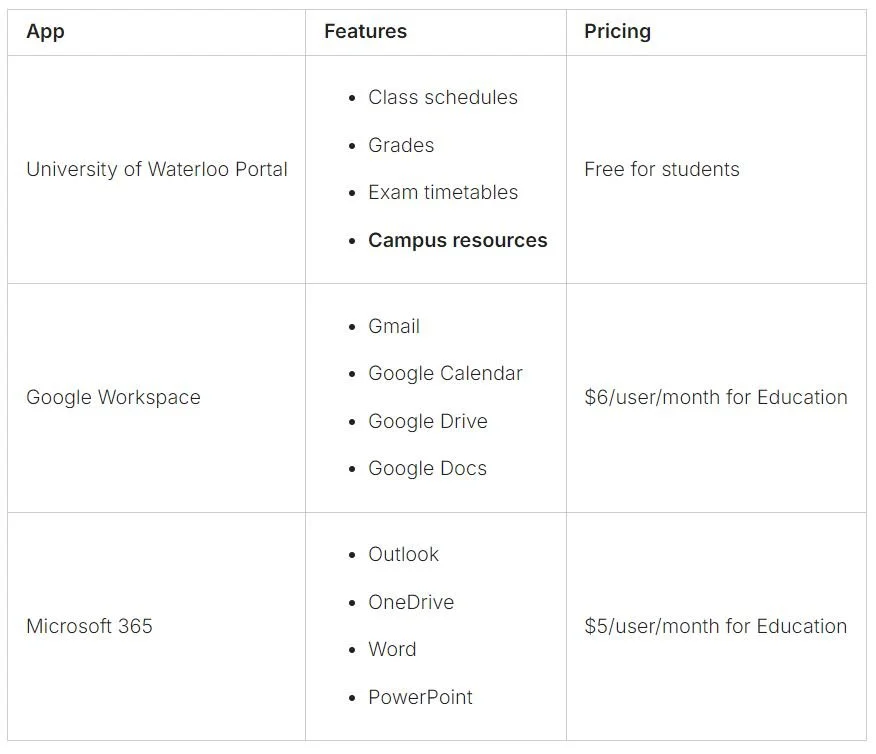Click the bold Campus resources text
Image resolution: width=876 pixels, height=754 pixels.
pyautogui.click(x=458, y=240)
